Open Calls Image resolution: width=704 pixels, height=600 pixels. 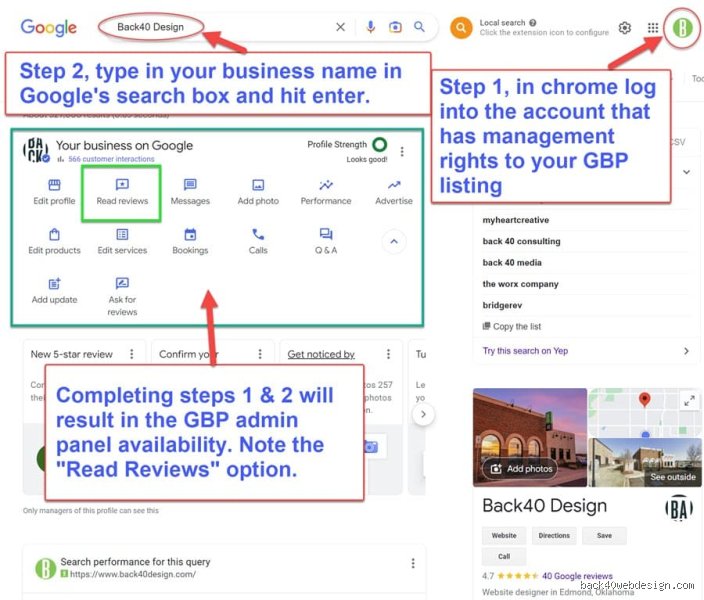(258, 242)
